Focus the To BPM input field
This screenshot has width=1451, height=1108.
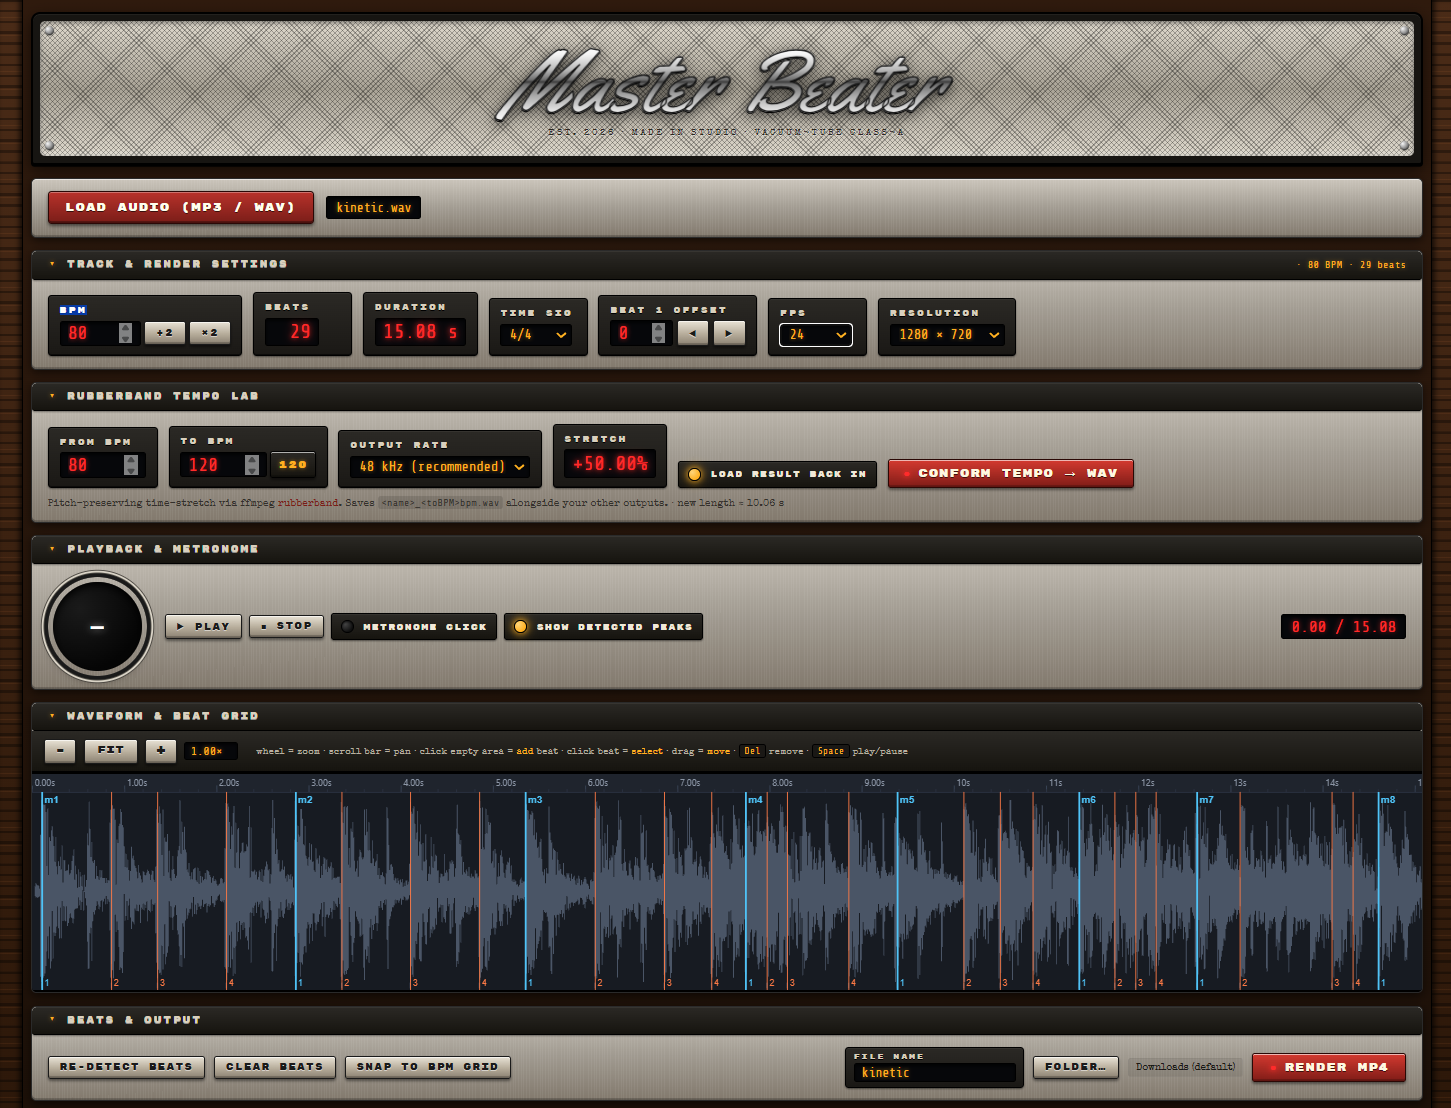[222, 465]
